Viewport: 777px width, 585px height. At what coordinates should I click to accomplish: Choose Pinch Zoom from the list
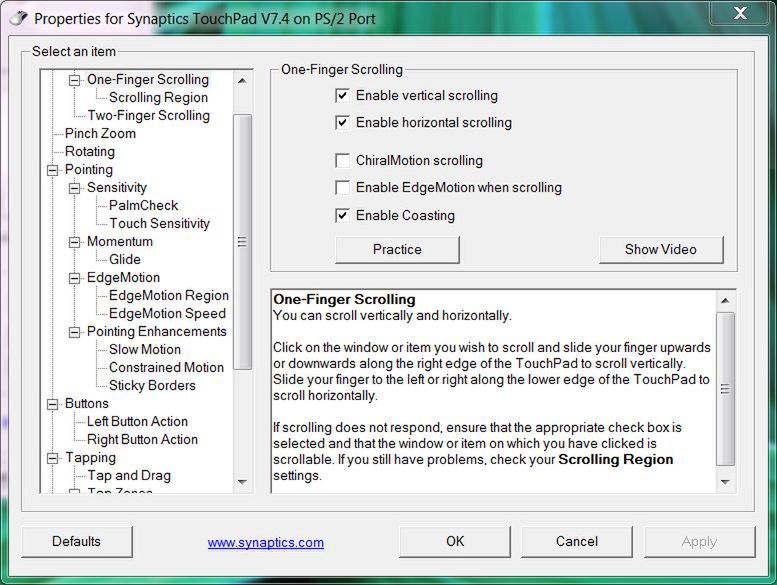point(100,133)
